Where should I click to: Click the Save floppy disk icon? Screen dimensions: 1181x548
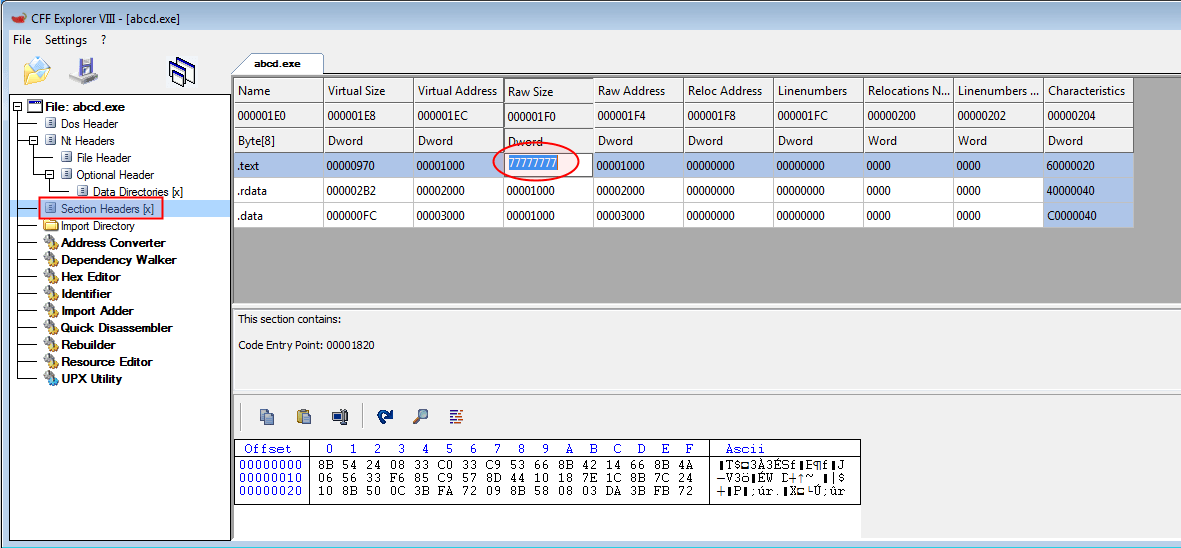[x=83, y=71]
